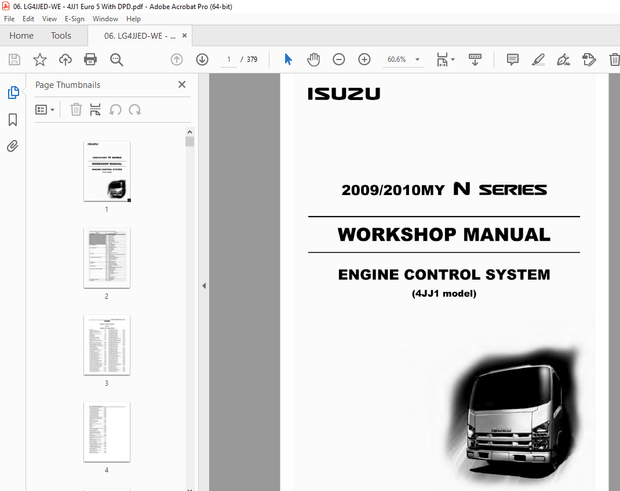Click the Selection arrow tool
Viewport: 620px width, 491px height.
(x=288, y=60)
